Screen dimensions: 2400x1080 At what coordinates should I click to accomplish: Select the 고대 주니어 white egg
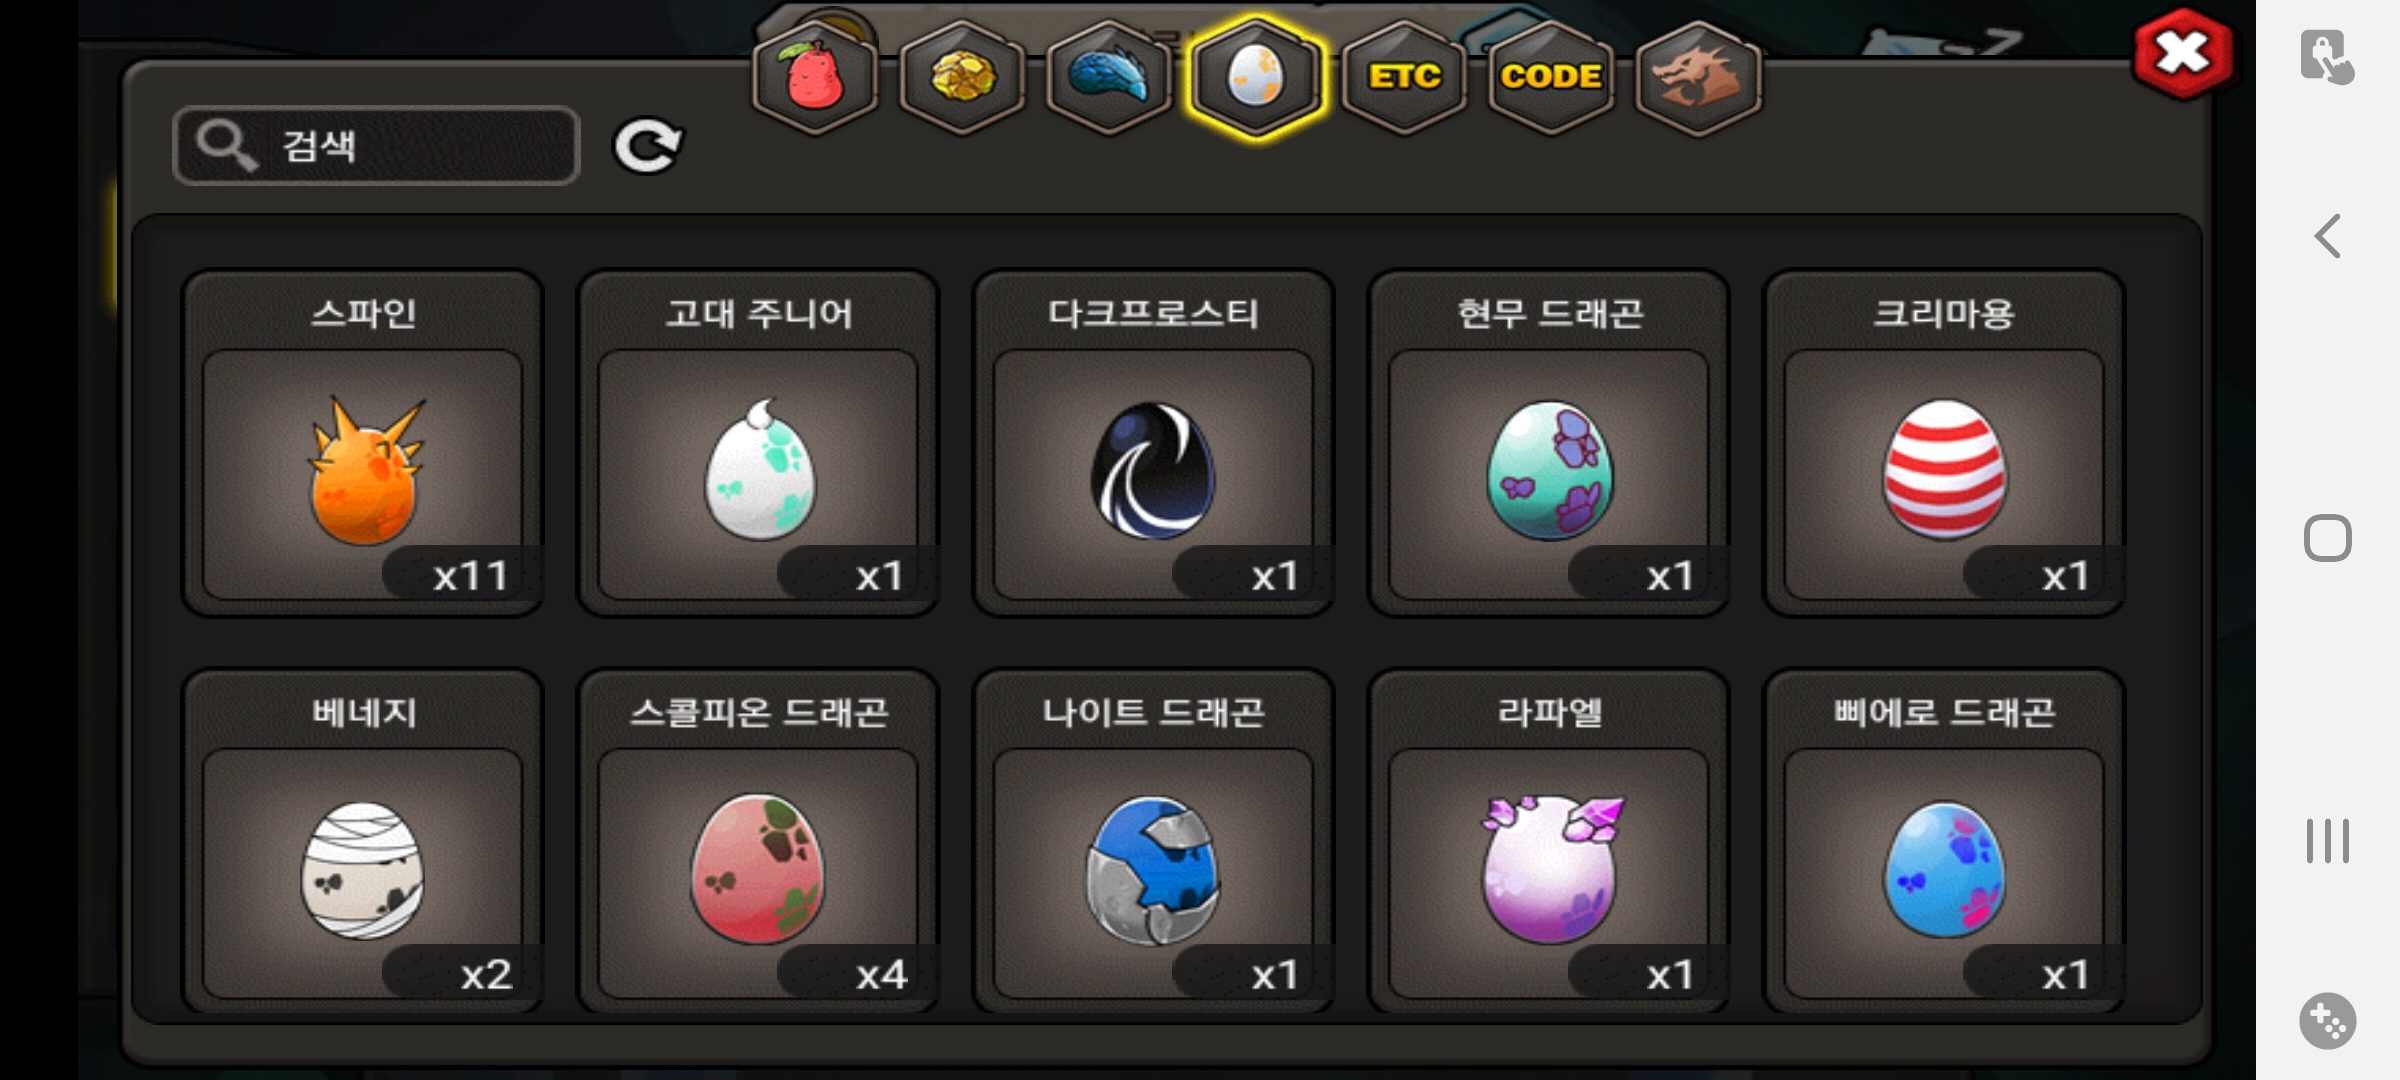758,443
